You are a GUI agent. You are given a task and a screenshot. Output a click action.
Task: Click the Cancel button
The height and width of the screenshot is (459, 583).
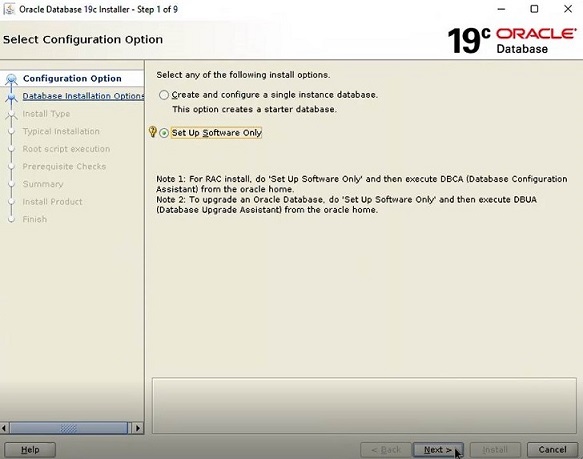[x=553, y=450]
